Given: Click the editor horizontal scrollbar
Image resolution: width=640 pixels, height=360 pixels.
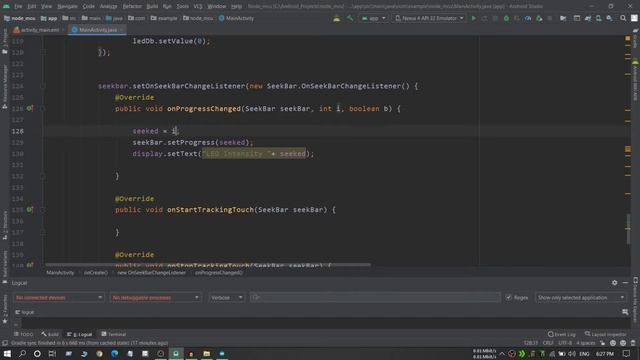Looking at the screenshot, I should pyautogui.click(x=208, y=264).
